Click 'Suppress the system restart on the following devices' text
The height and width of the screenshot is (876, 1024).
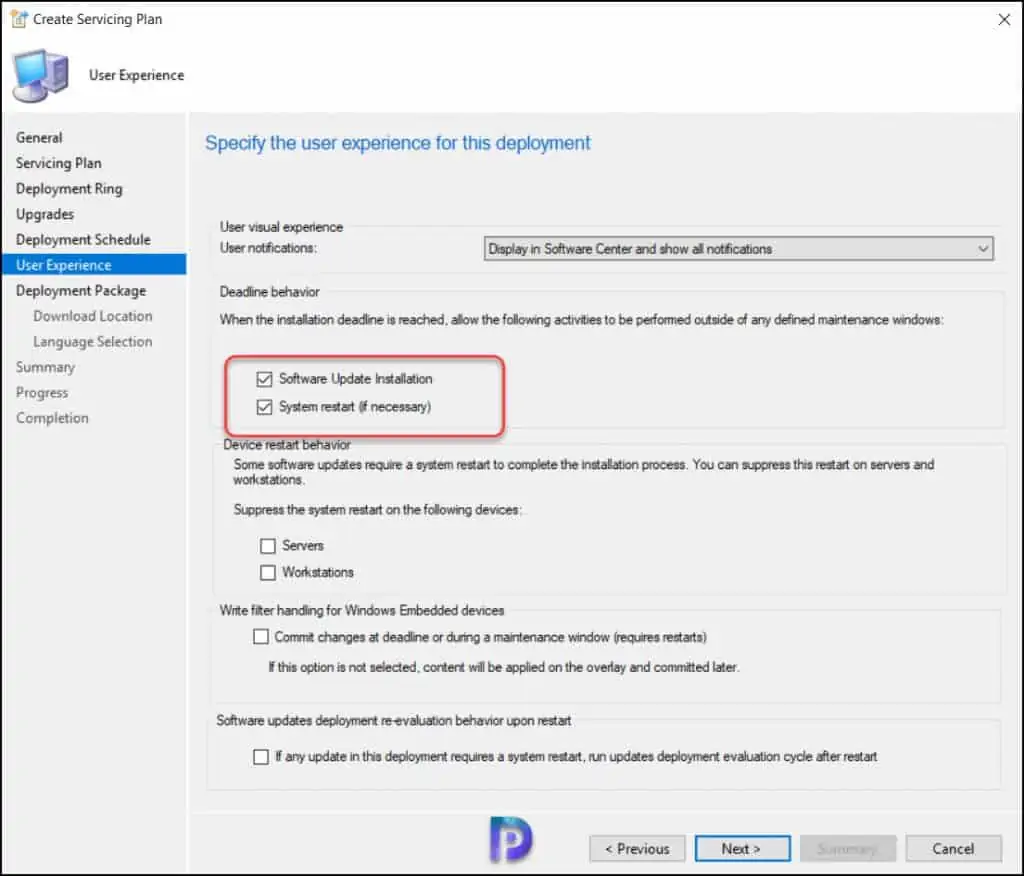tap(377, 510)
